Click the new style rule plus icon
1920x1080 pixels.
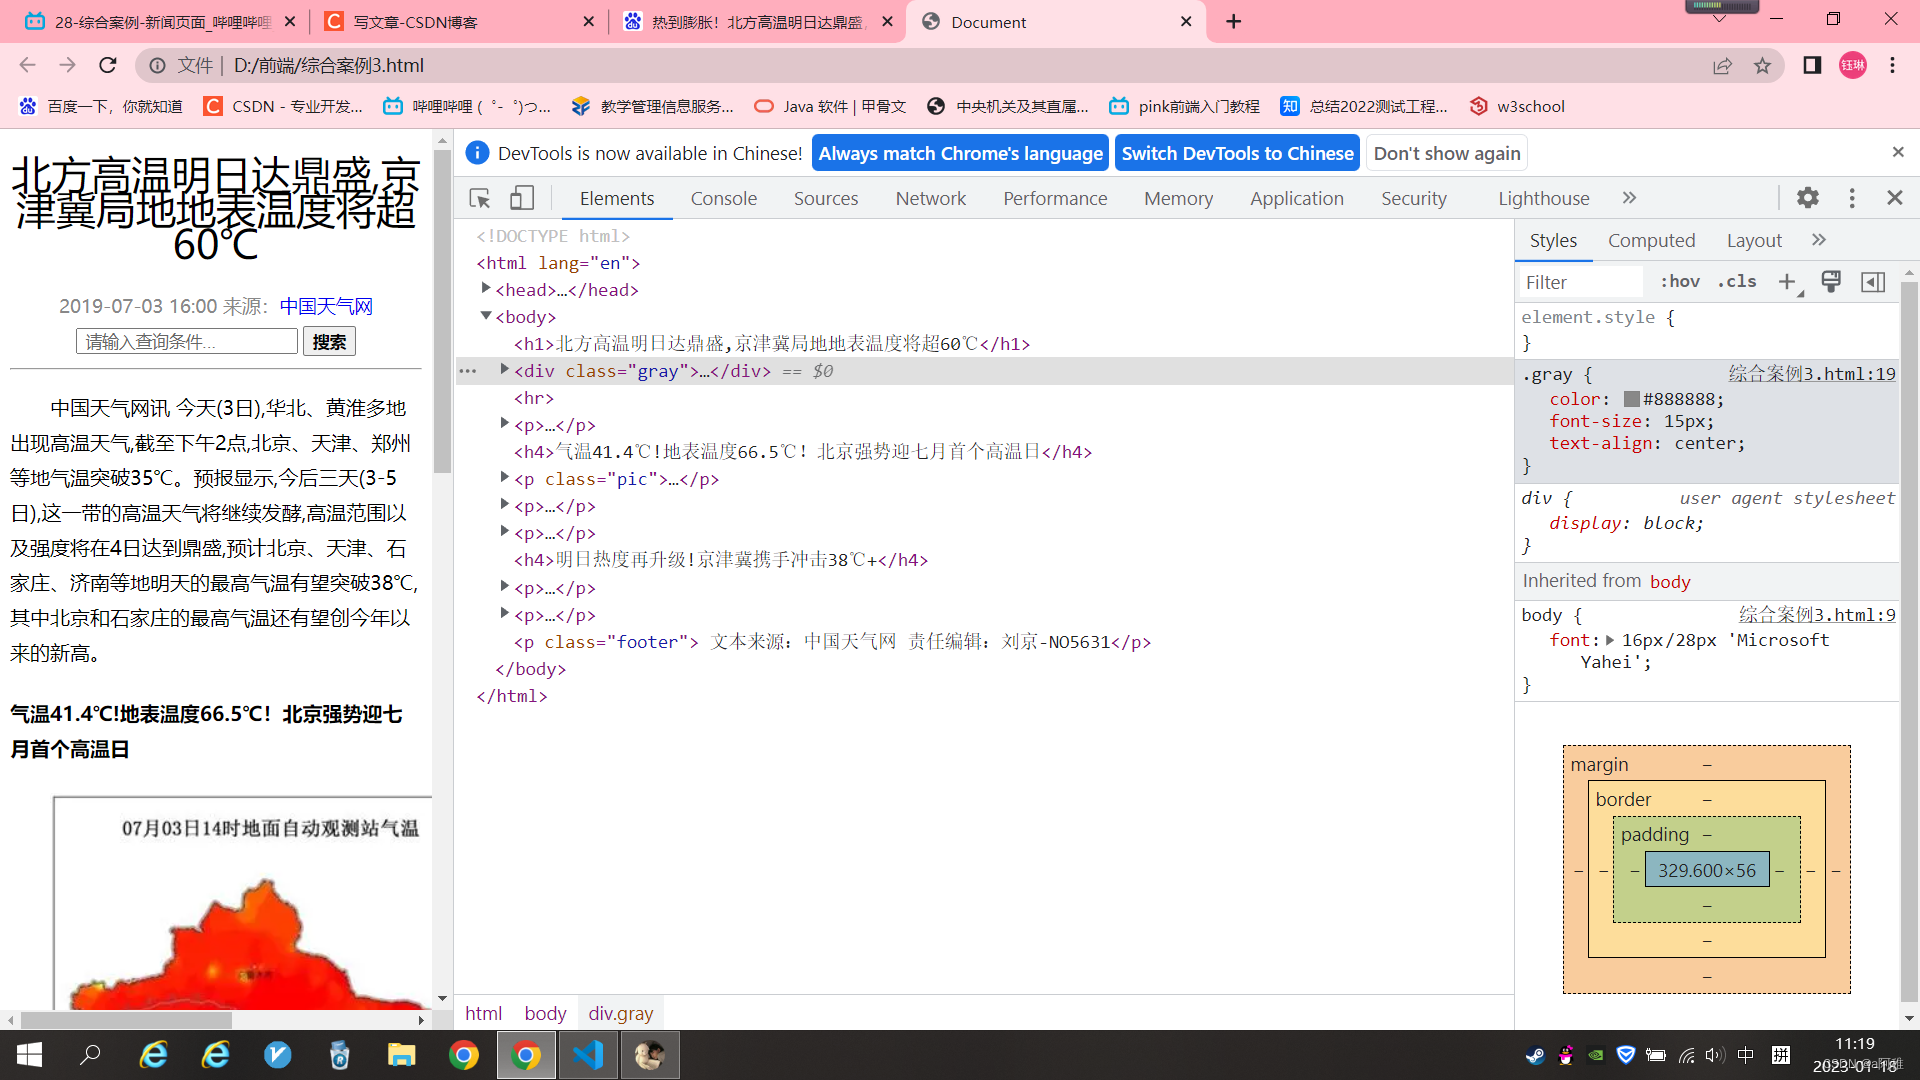point(1787,282)
